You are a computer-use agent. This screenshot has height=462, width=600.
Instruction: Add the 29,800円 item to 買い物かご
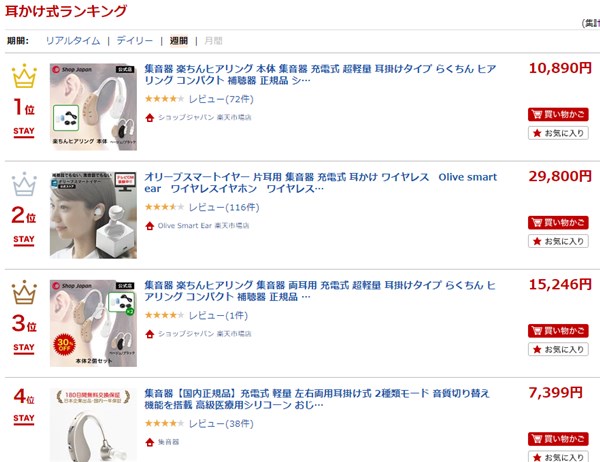coord(558,222)
